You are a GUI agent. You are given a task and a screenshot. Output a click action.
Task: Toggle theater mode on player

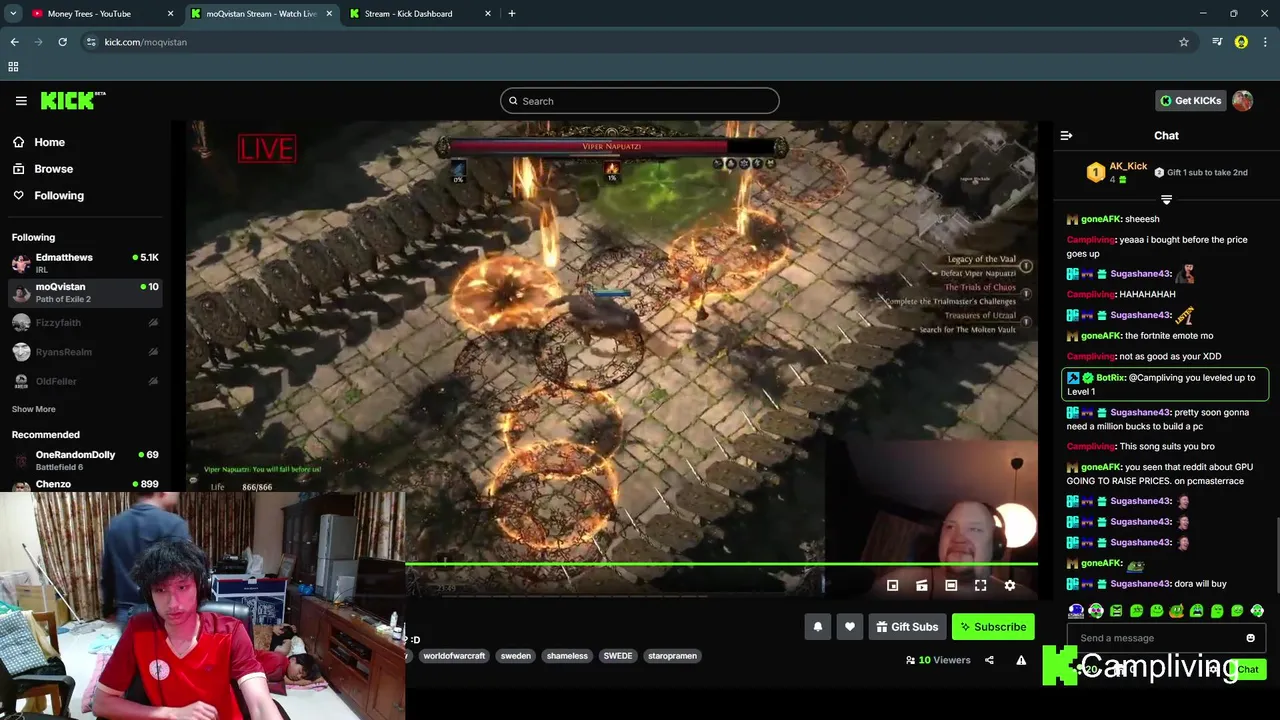click(951, 586)
